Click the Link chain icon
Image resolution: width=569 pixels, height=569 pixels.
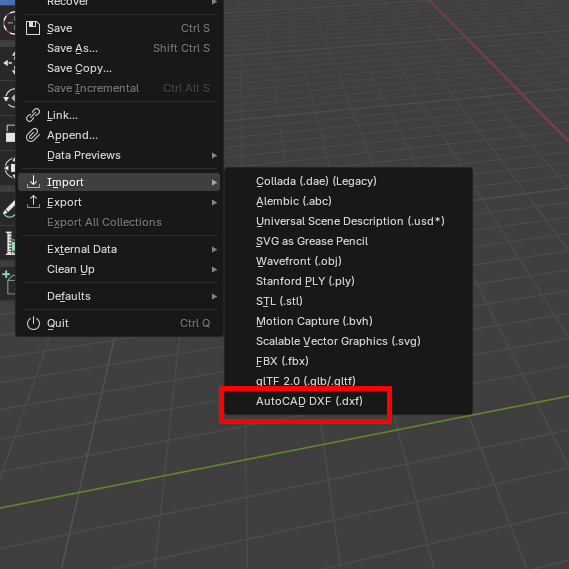pos(33,115)
